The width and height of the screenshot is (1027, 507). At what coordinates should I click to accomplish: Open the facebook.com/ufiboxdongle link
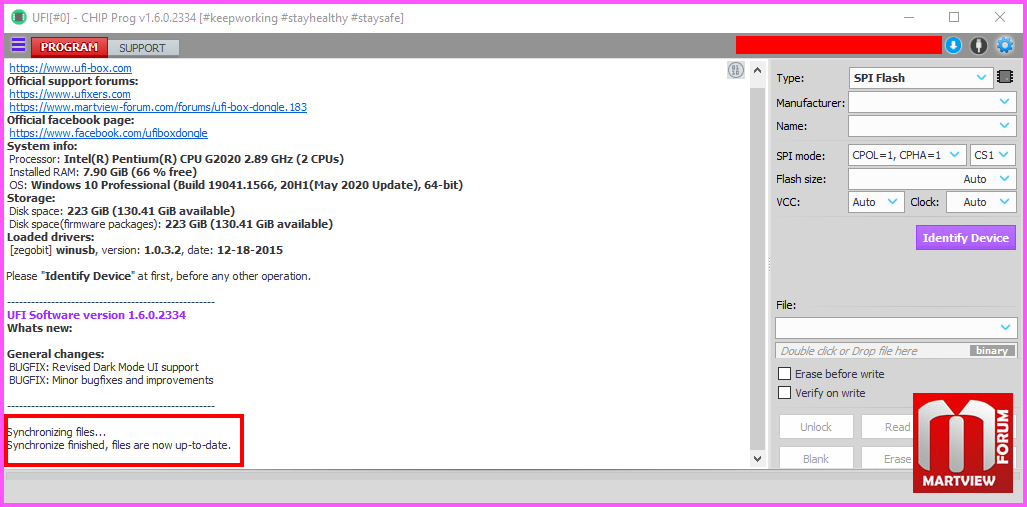click(x=108, y=133)
